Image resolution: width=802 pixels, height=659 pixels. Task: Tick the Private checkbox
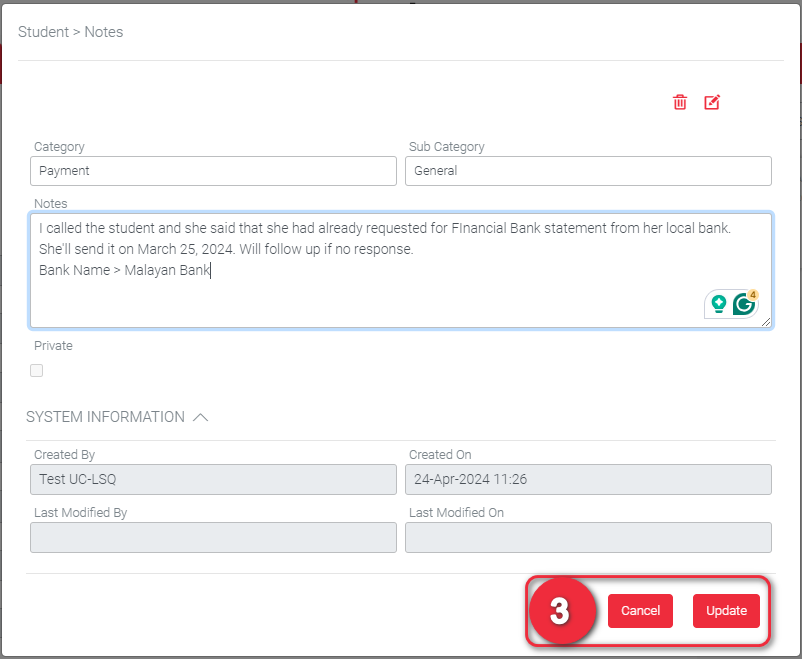(37, 371)
